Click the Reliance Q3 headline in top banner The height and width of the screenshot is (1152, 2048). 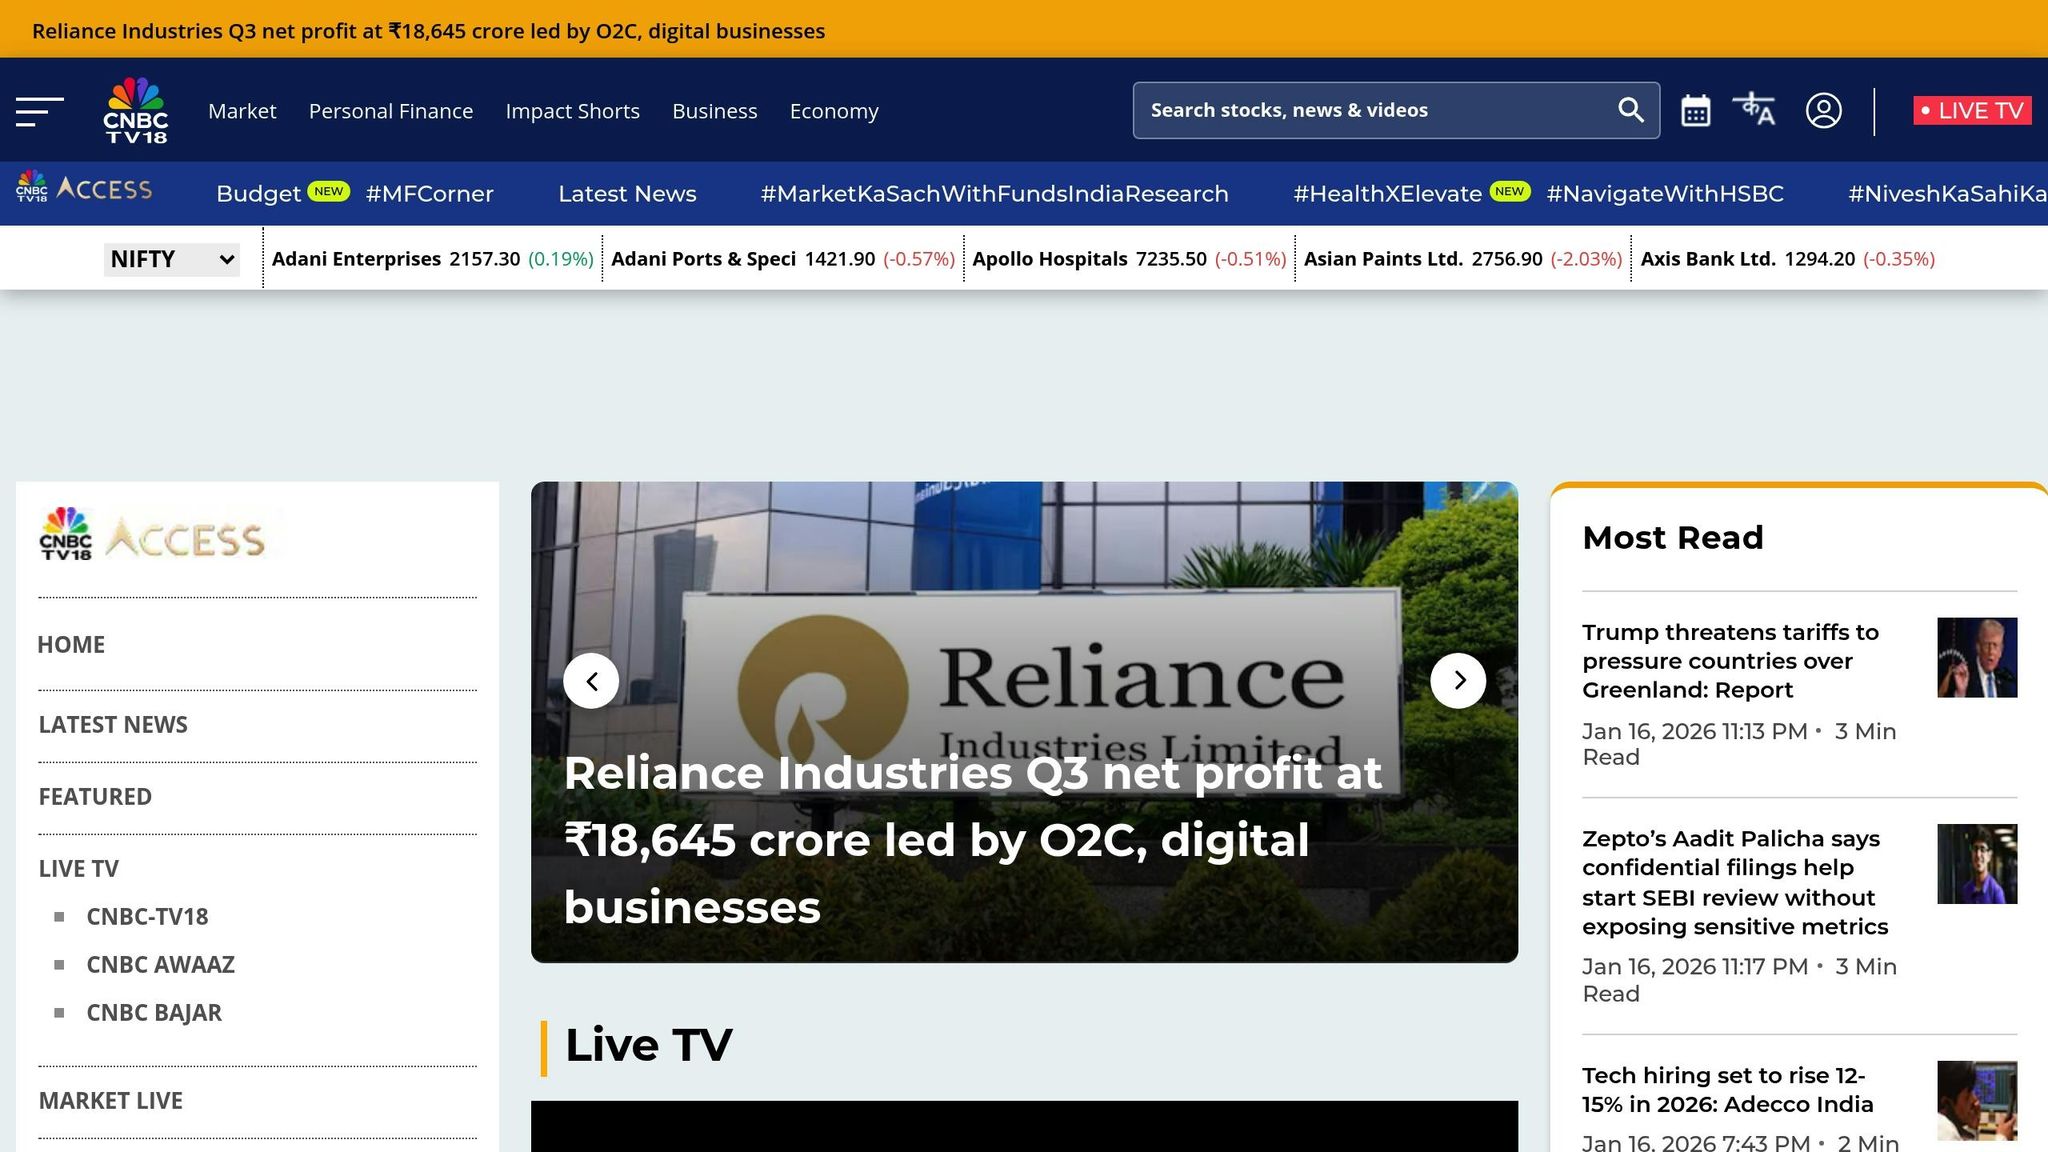click(429, 31)
